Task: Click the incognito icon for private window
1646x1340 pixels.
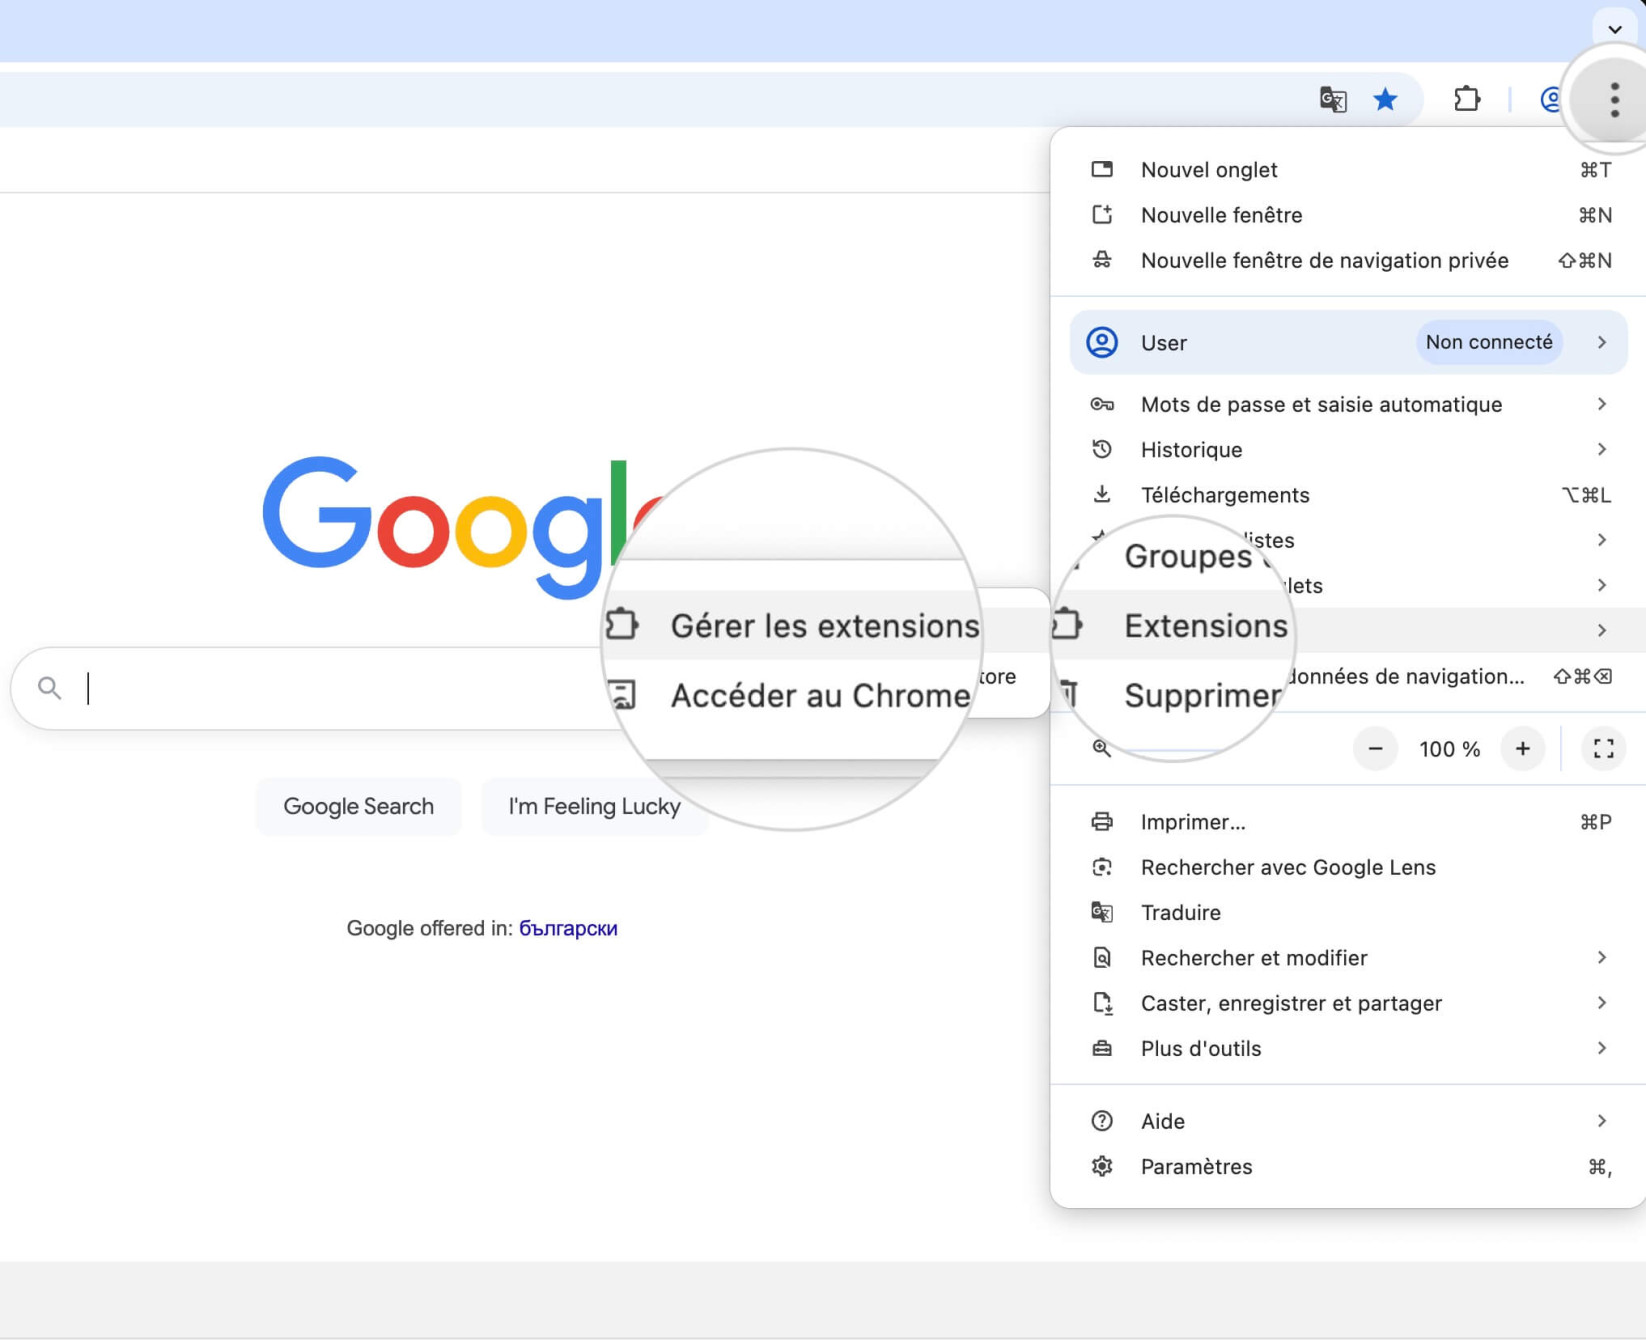Action: 1102,260
